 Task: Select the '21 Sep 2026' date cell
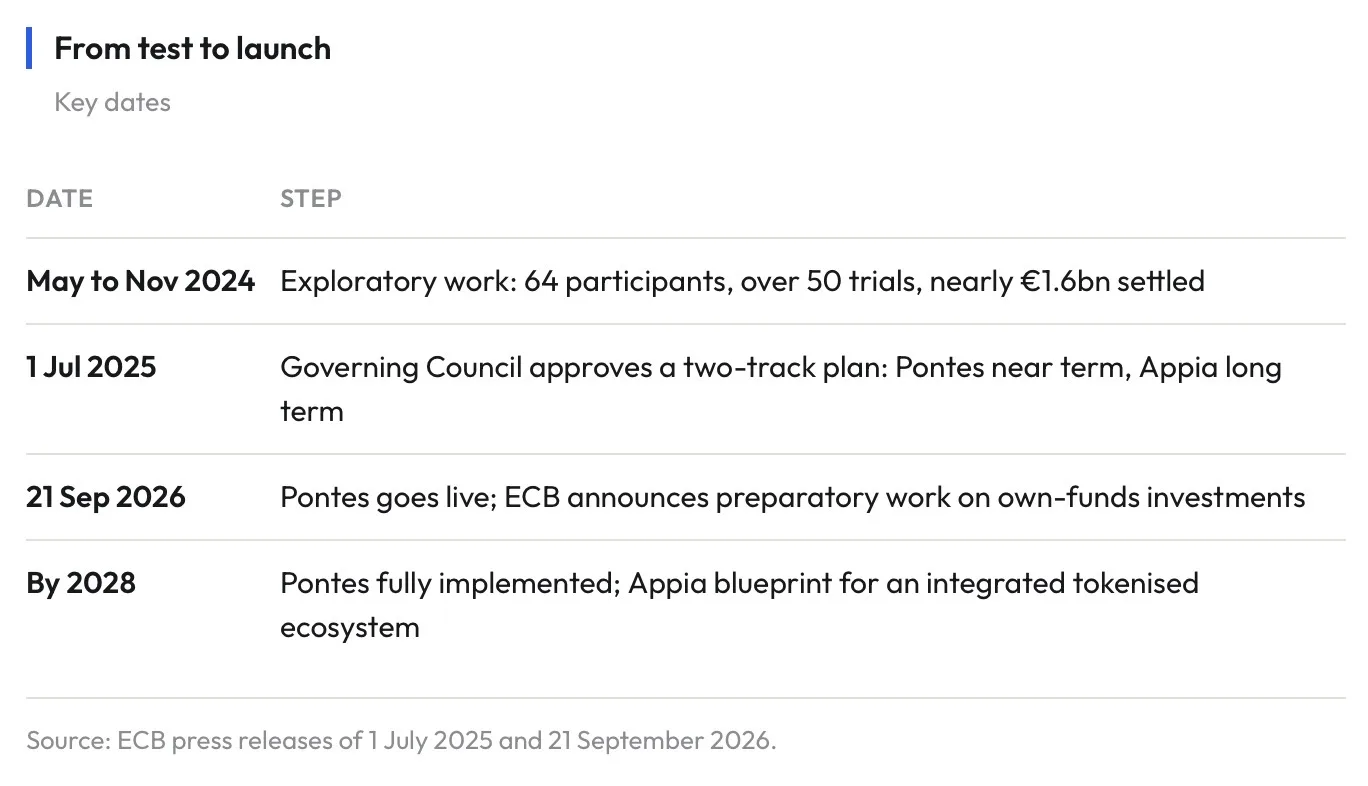coord(106,497)
